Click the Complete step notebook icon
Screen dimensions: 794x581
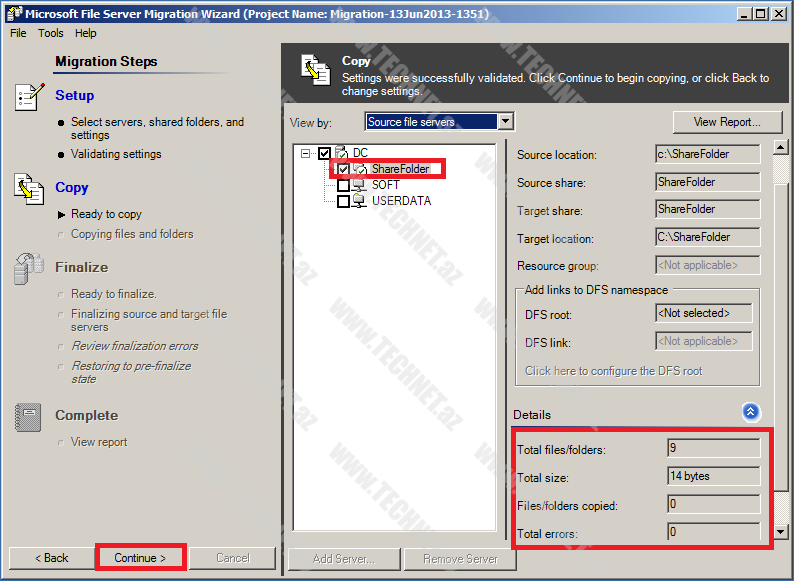click(x=29, y=416)
